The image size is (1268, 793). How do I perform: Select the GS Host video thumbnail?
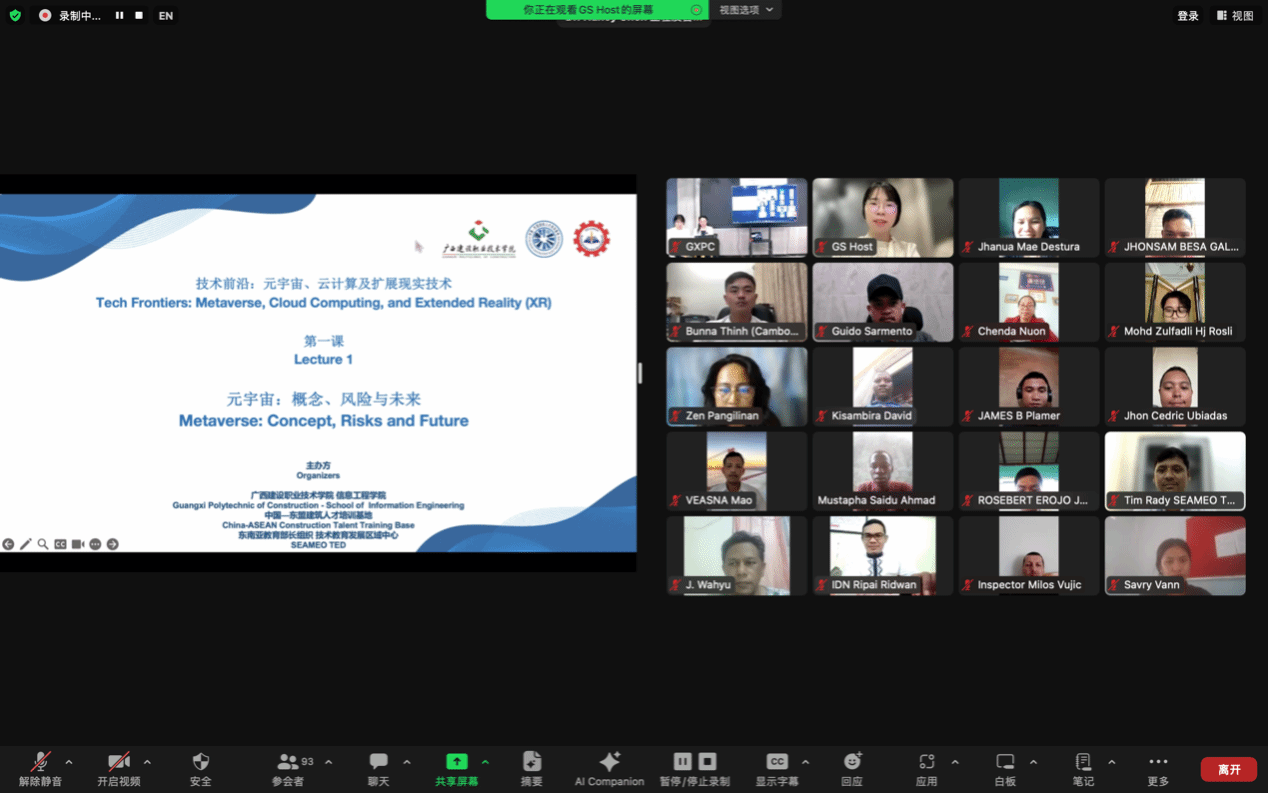882,217
